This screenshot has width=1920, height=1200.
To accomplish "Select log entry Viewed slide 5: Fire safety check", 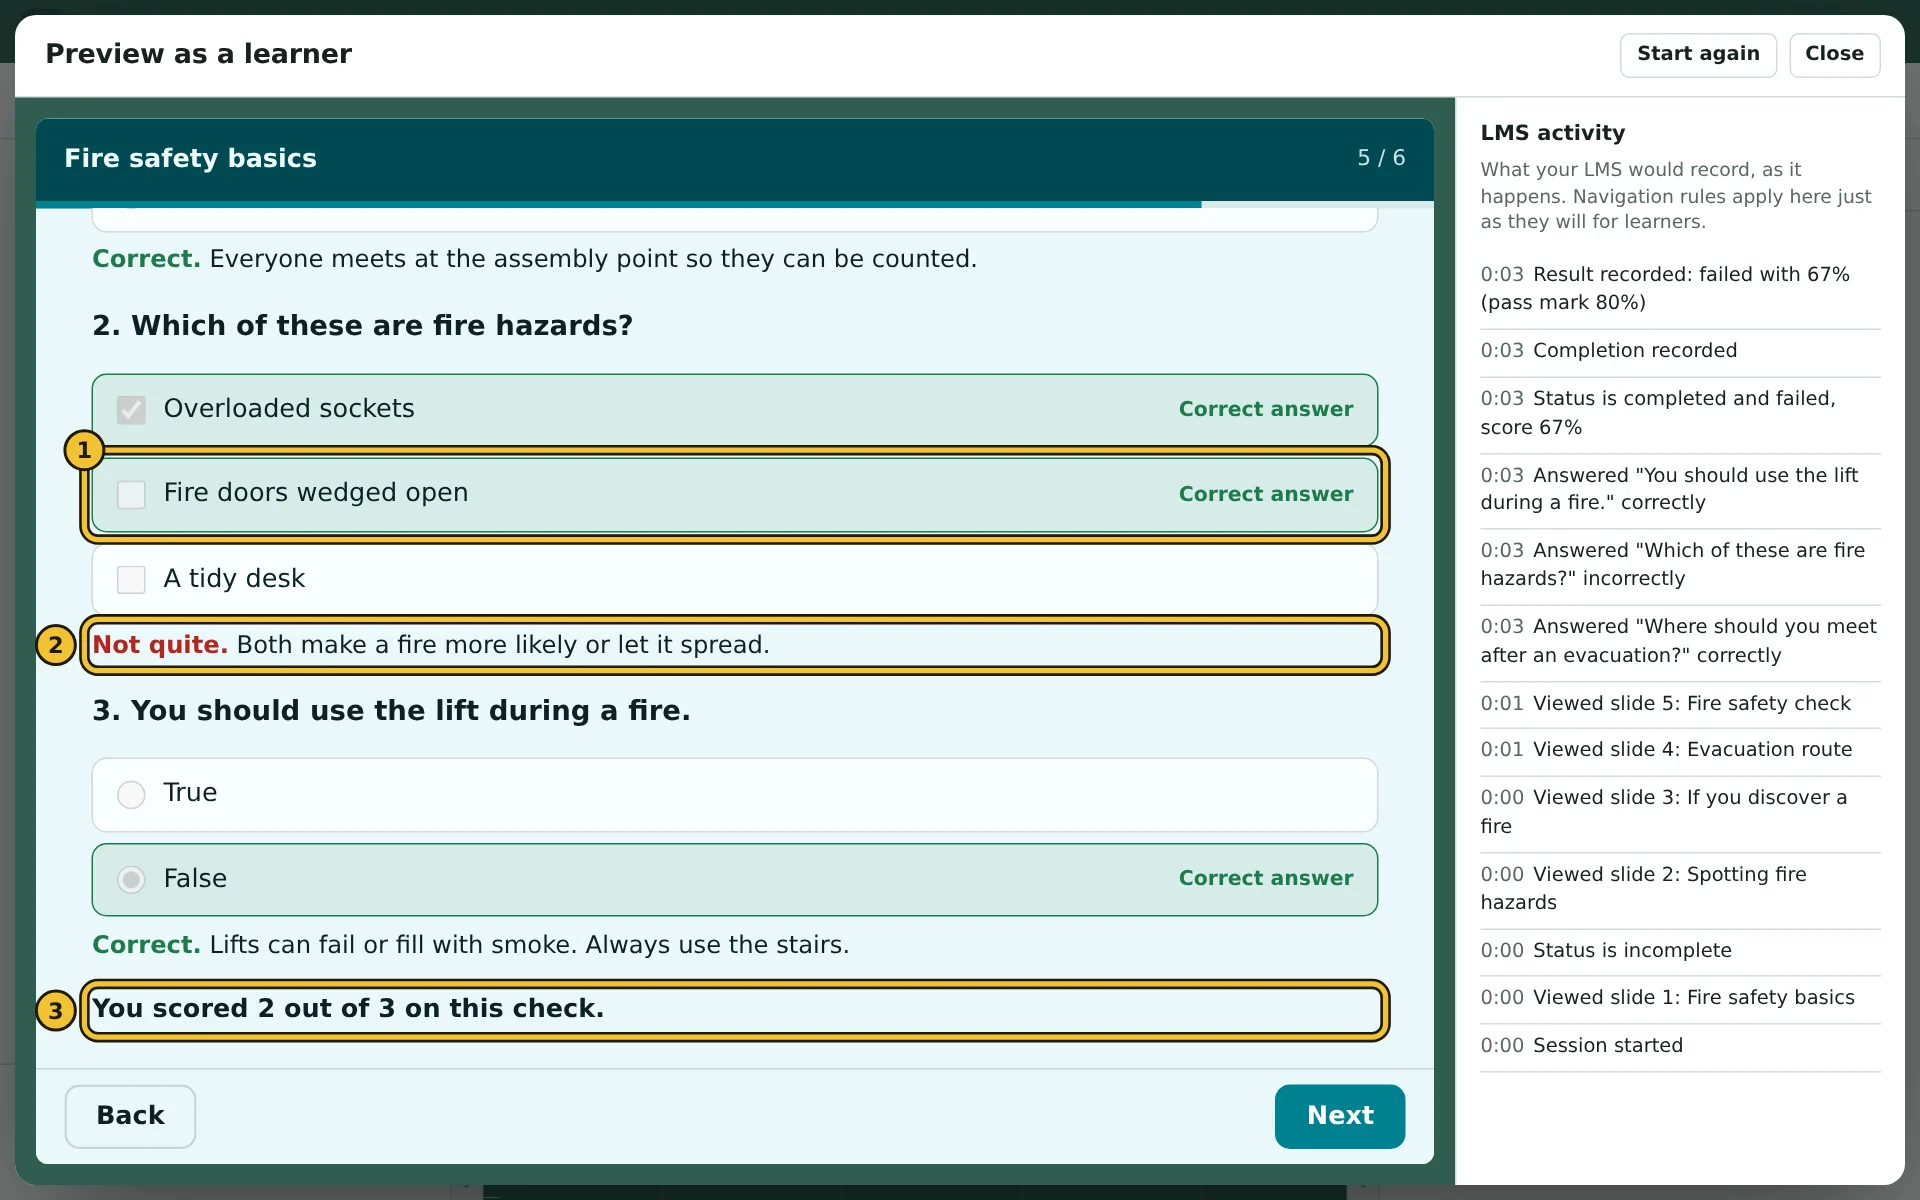I will point(1680,704).
